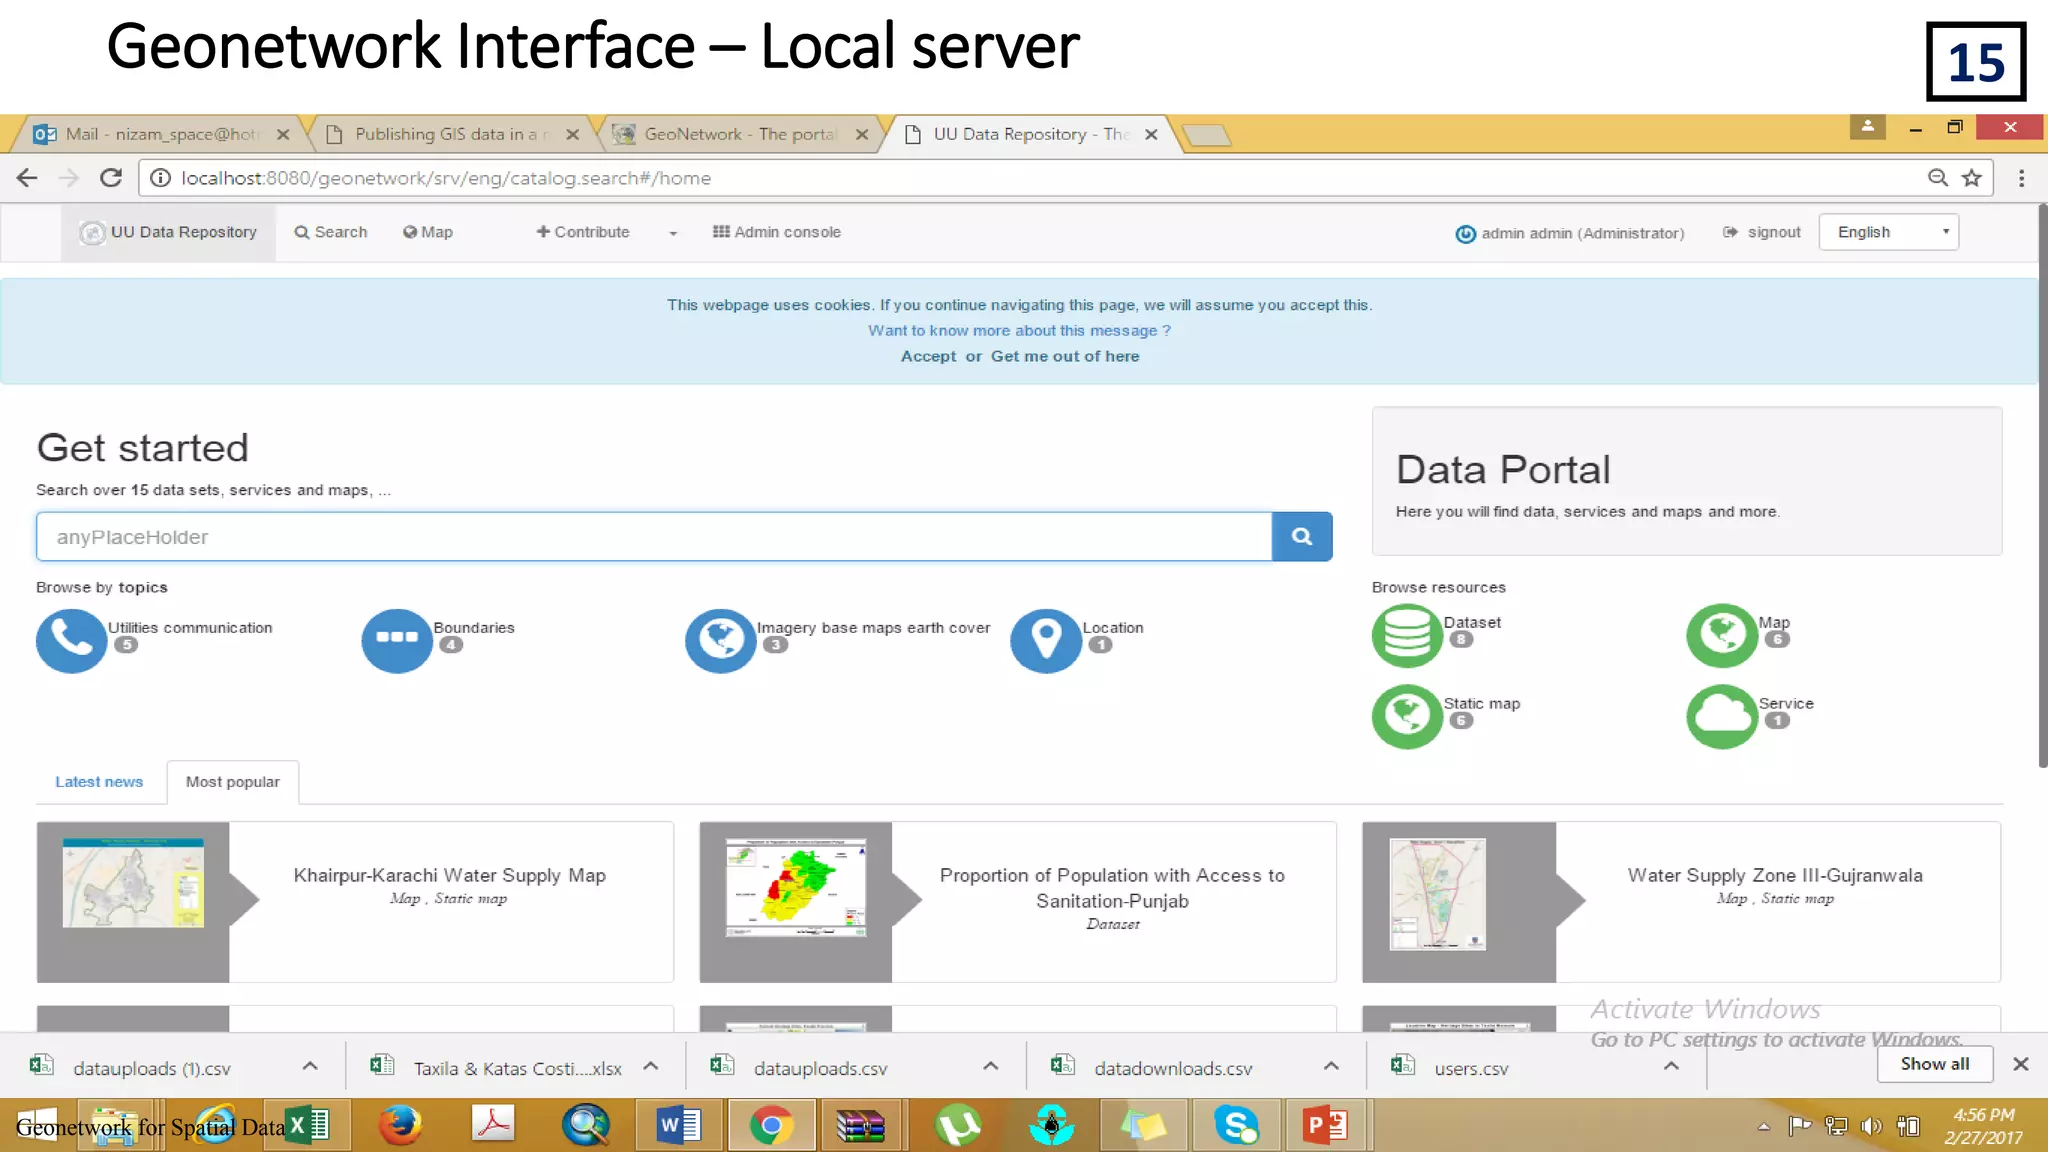Open the Search menu item
2048x1152 pixels.
click(x=331, y=232)
